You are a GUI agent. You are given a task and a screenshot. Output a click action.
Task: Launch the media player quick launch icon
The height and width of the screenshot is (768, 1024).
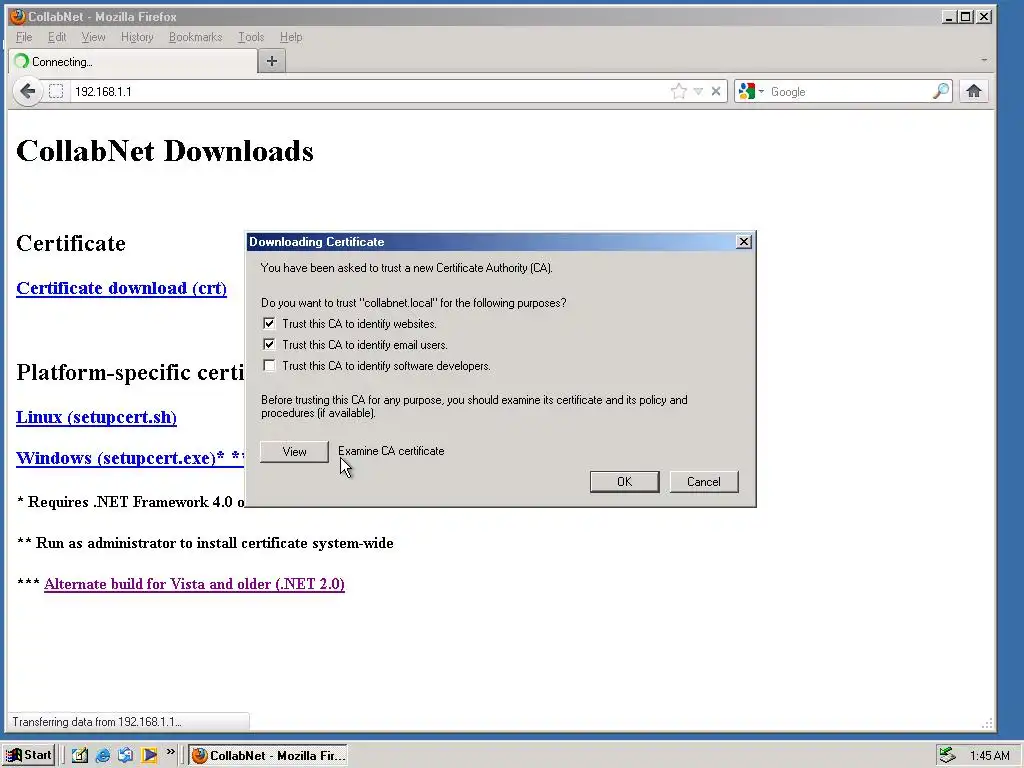[149, 755]
